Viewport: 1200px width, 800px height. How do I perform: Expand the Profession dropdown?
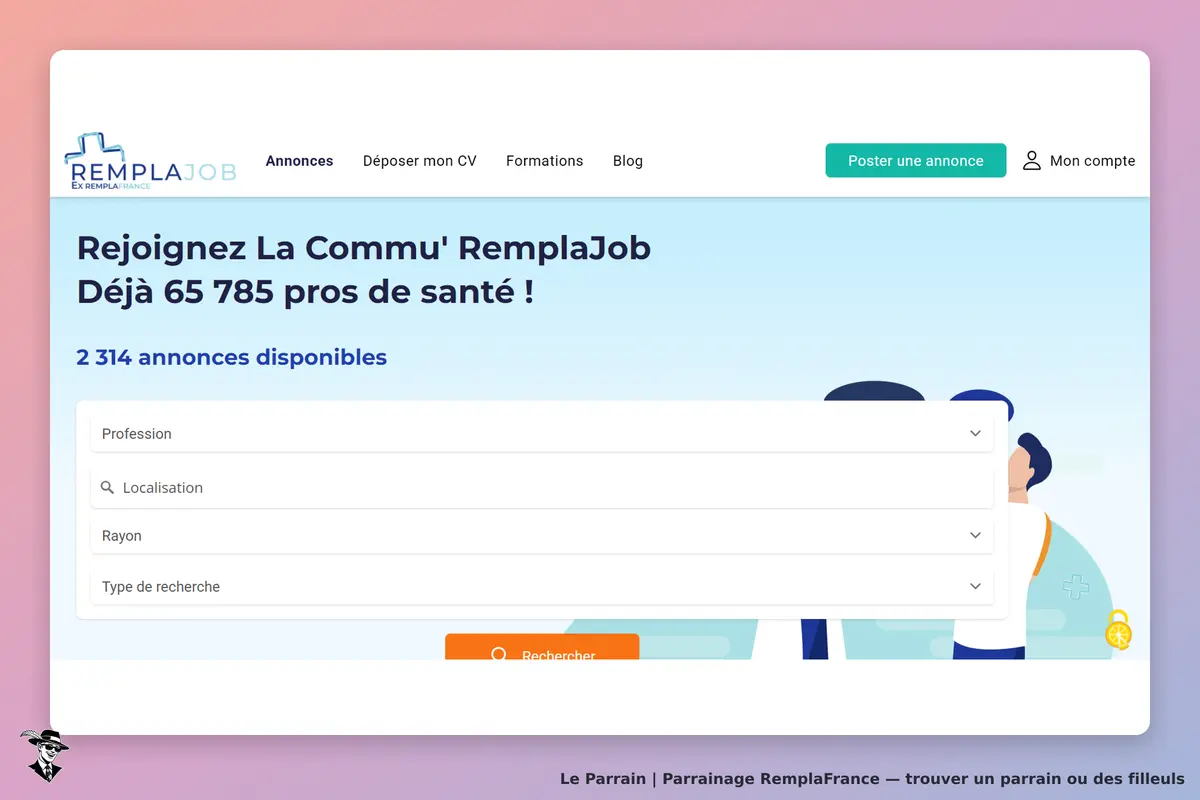(542, 434)
